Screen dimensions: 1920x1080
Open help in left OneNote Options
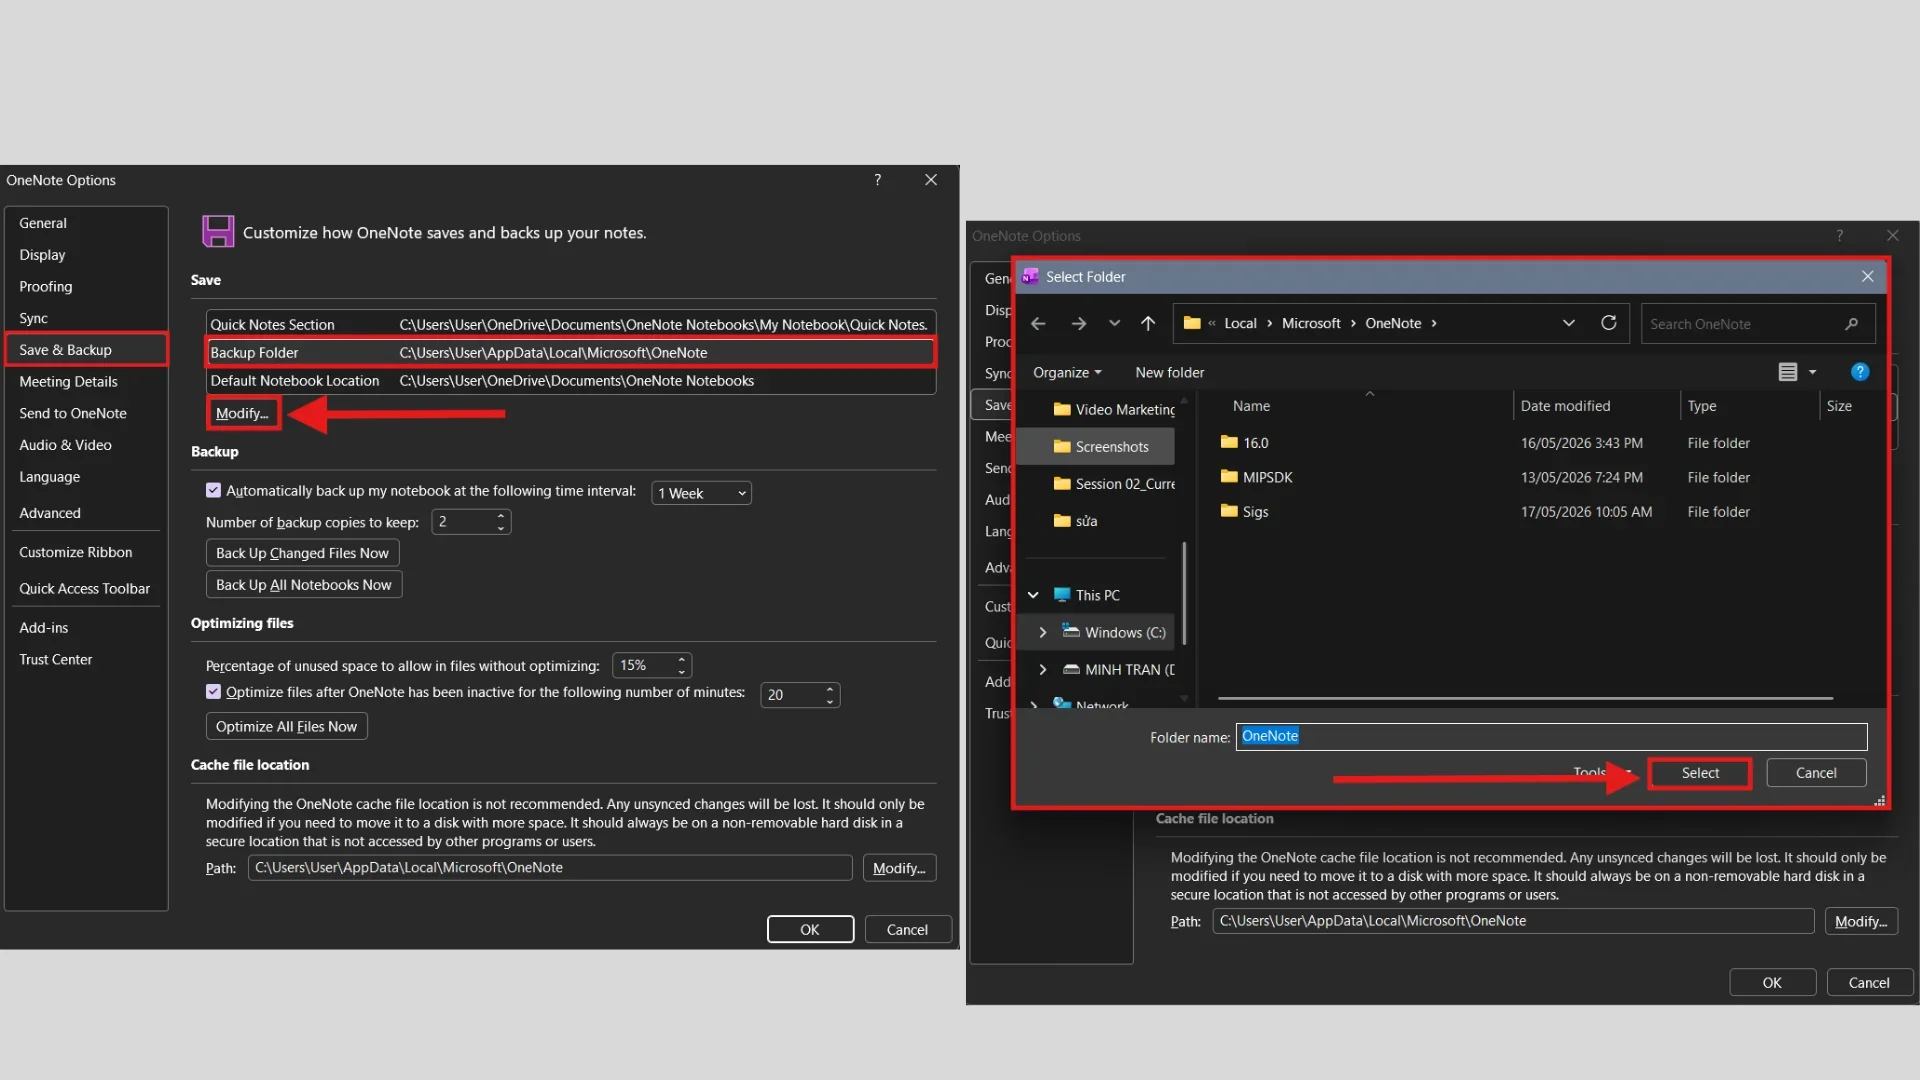click(x=878, y=180)
